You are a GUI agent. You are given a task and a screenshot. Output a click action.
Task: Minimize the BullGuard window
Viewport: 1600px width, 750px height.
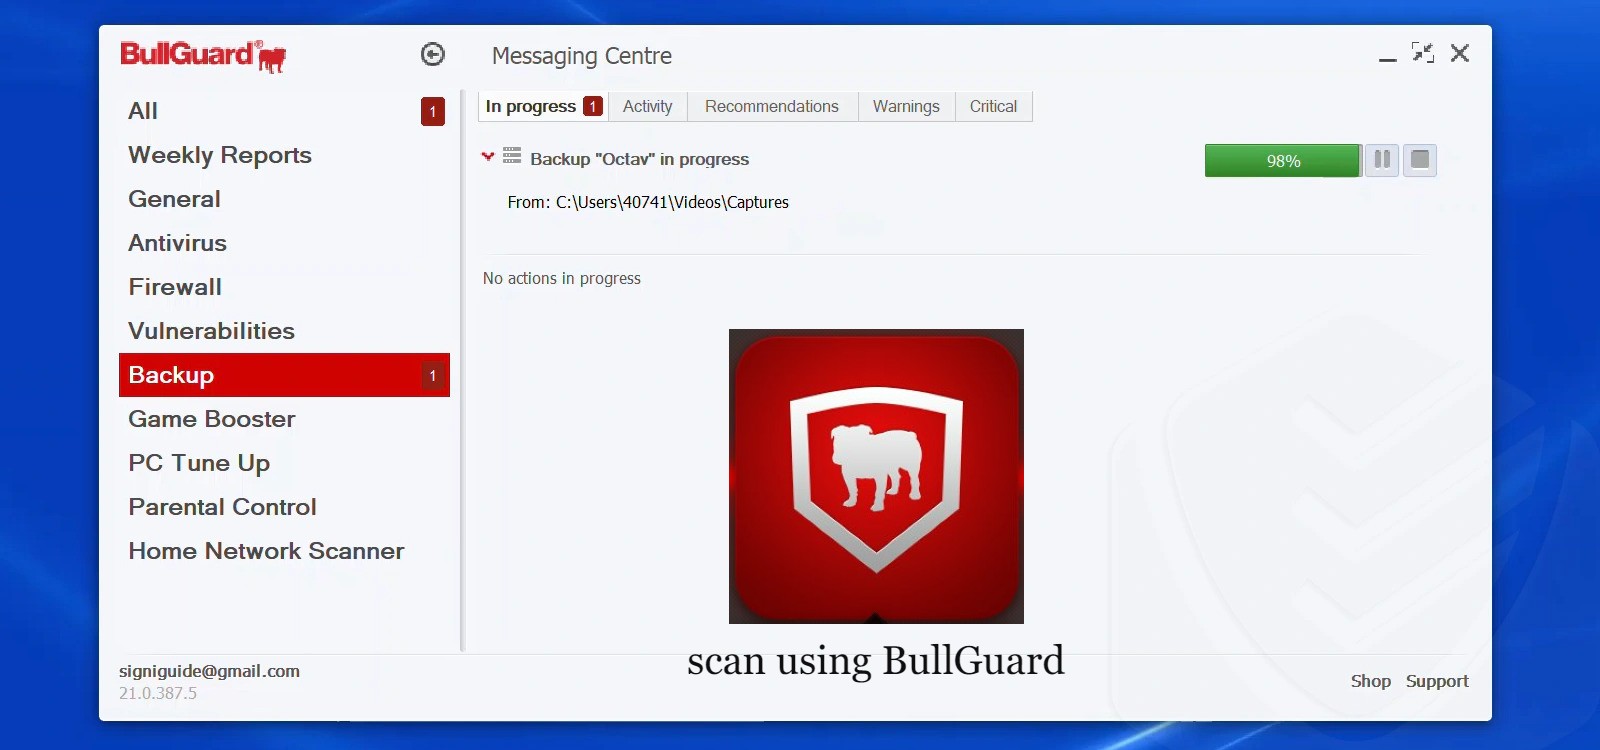[1387, 58]
